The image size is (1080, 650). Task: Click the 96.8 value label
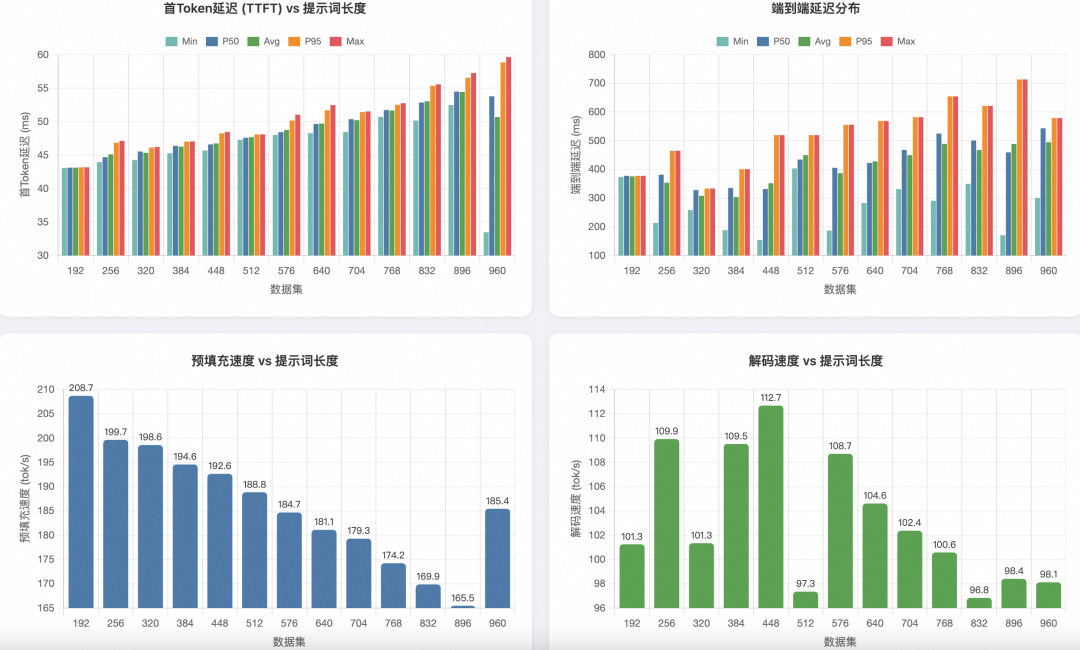pos(979,590)
